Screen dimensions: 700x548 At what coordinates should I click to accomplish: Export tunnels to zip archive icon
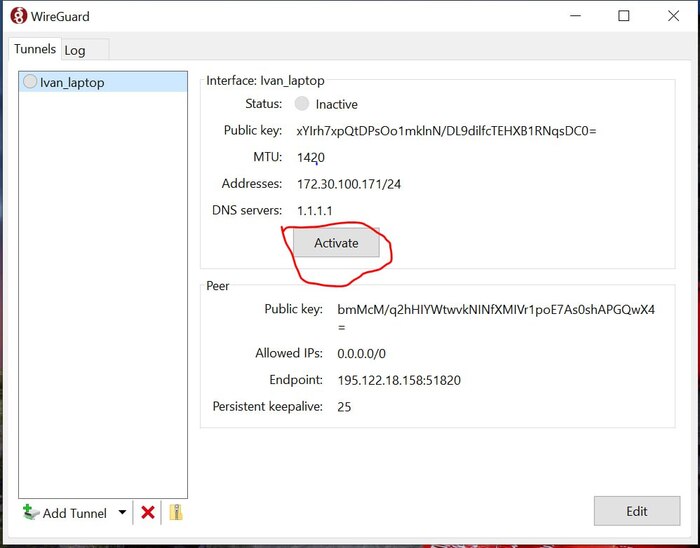tap(176, 512)
